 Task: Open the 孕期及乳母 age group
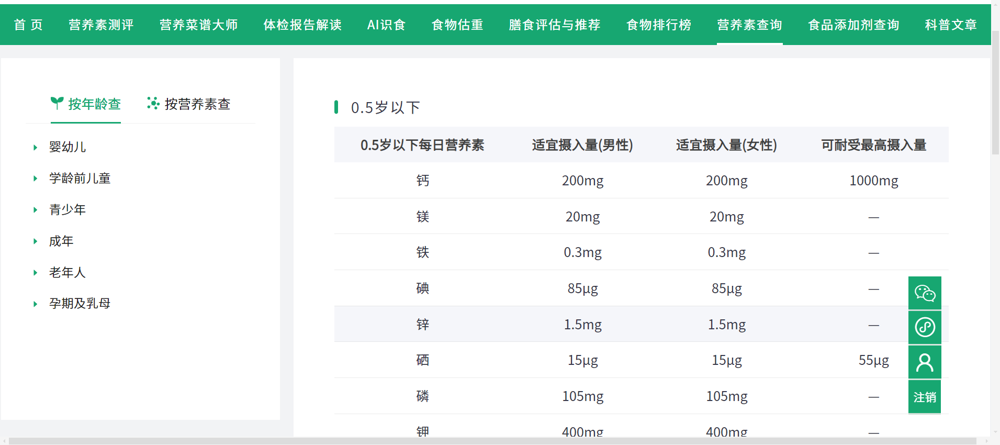[x=79, y=303]
